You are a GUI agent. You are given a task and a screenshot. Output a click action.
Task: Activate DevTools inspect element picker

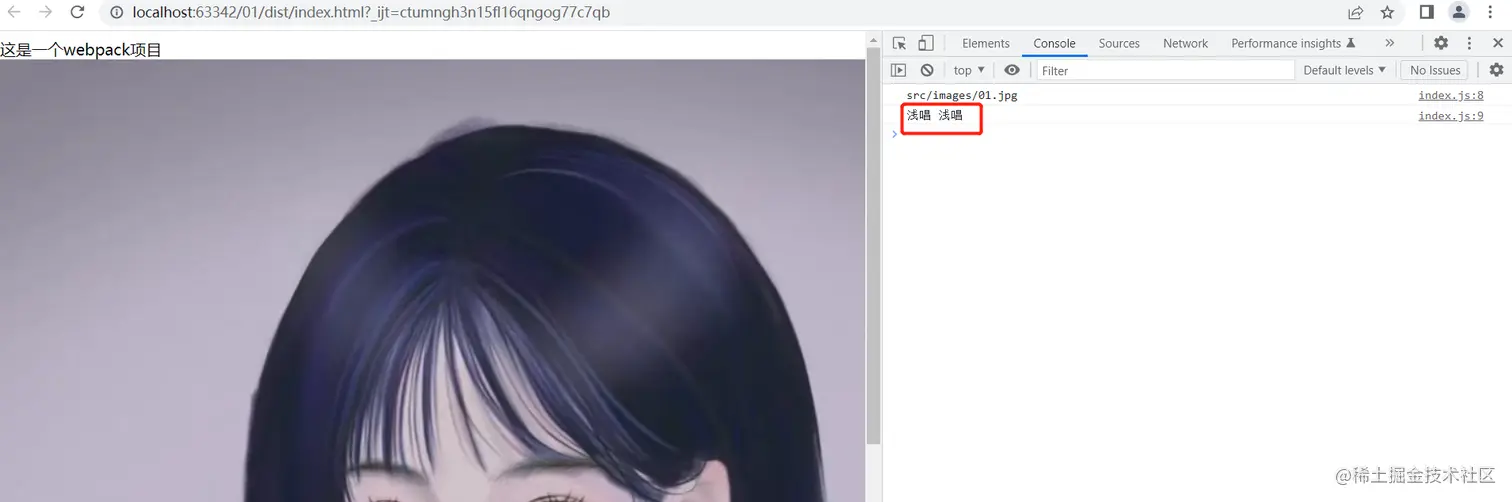coord(899,43)
